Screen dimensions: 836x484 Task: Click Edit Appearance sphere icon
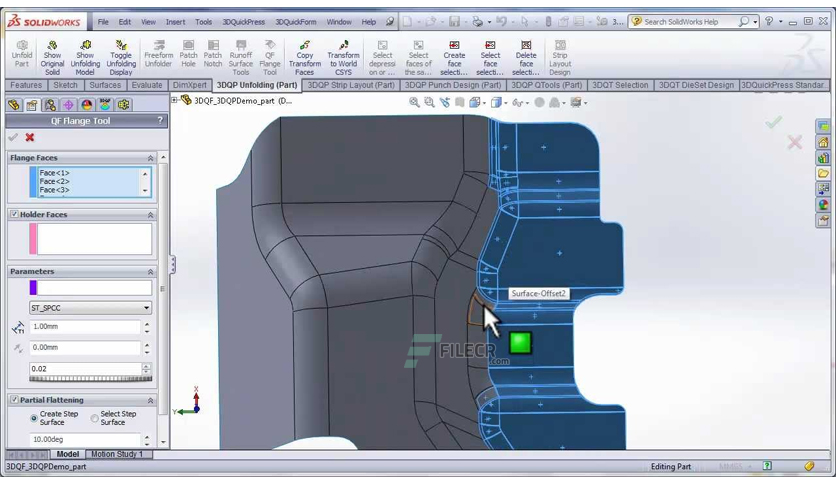click(x=540, y=102)
